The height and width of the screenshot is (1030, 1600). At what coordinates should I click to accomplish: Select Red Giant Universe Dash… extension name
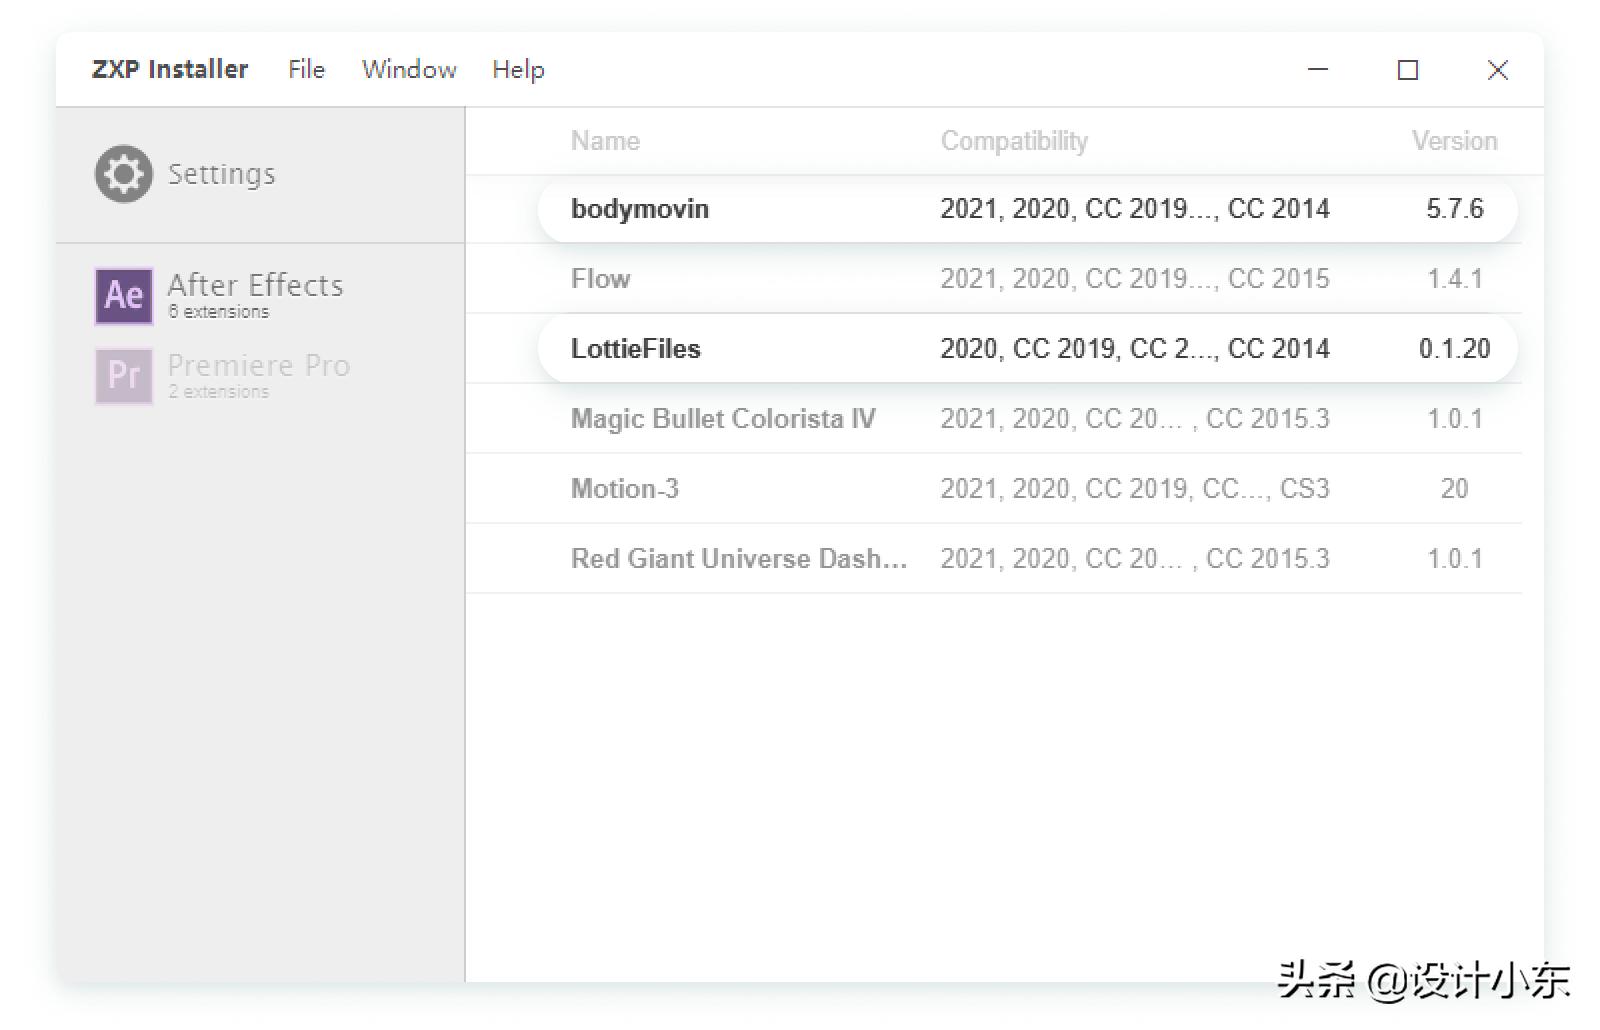(x=739, y=559)
